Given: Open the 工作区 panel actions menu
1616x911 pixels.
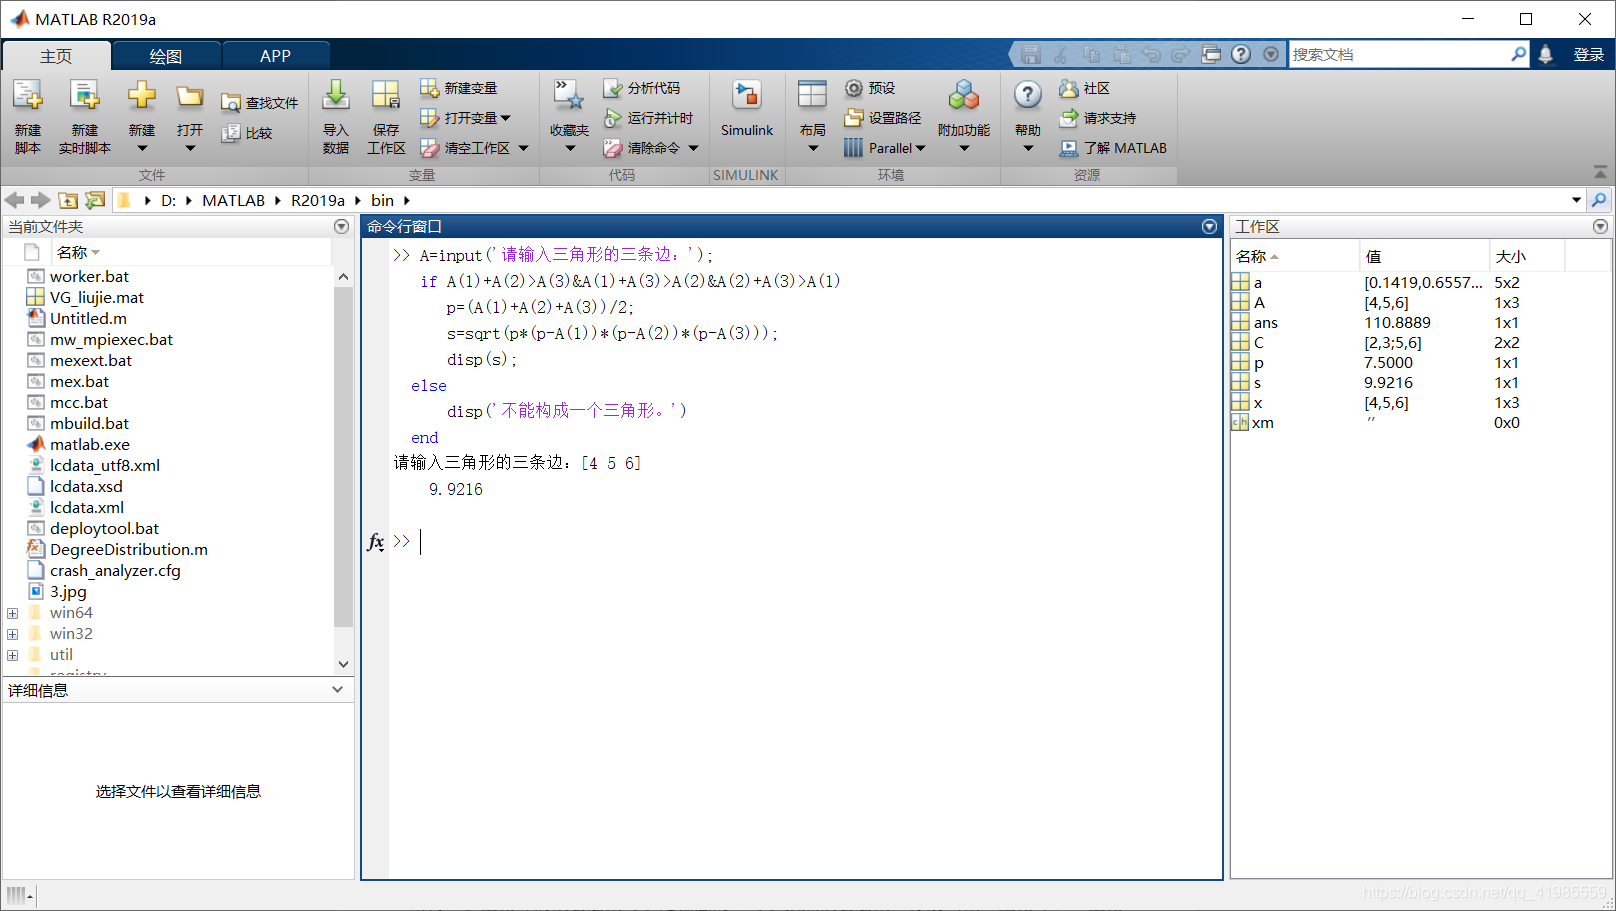Looking at the screenshot, I should [1600, 227].
